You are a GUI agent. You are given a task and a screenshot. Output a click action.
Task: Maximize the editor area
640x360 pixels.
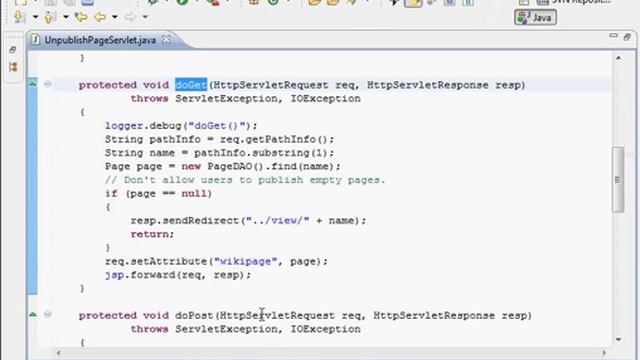(x=627, y=37)
